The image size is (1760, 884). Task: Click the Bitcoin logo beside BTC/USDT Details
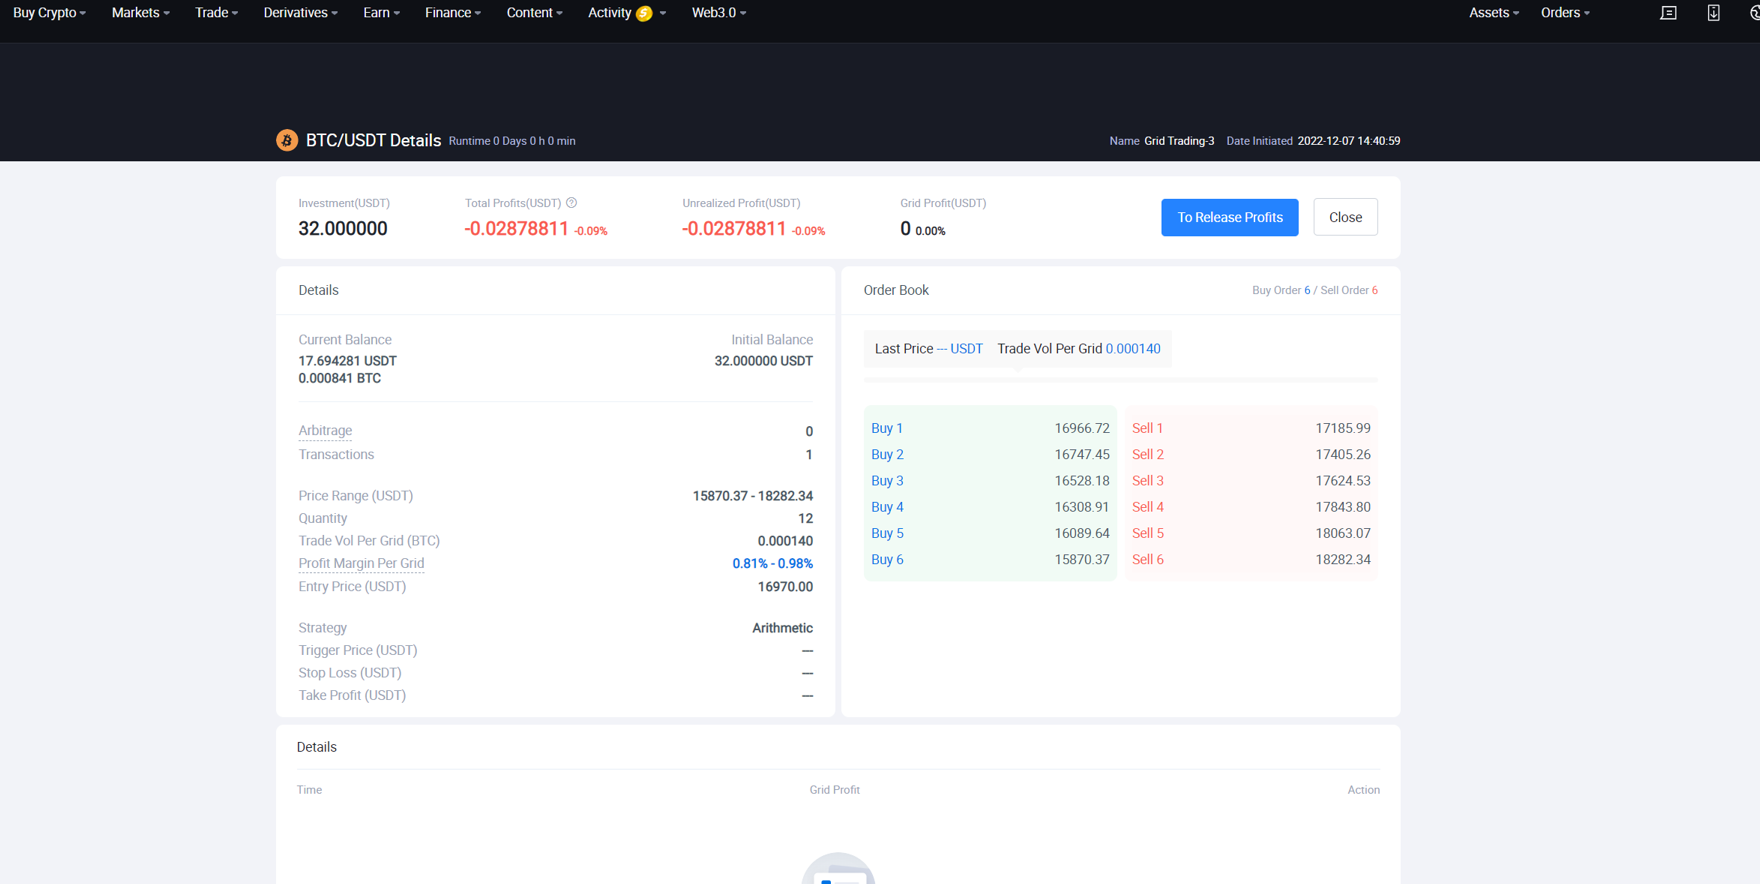(287, 140)
